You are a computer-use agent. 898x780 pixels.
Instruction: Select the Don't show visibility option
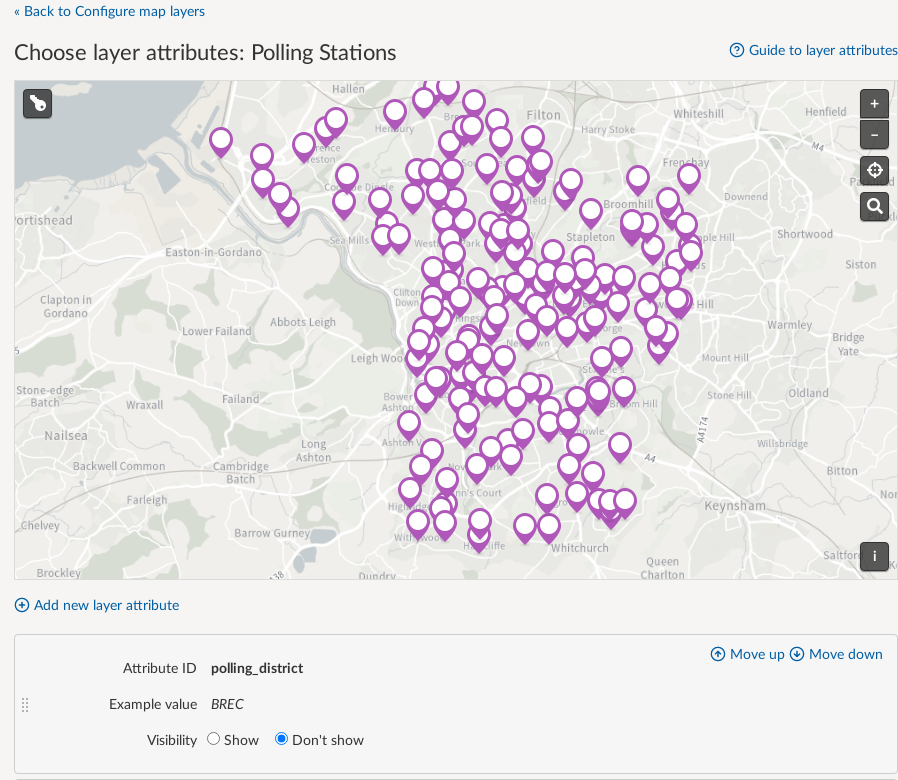(x=281, y=740)
